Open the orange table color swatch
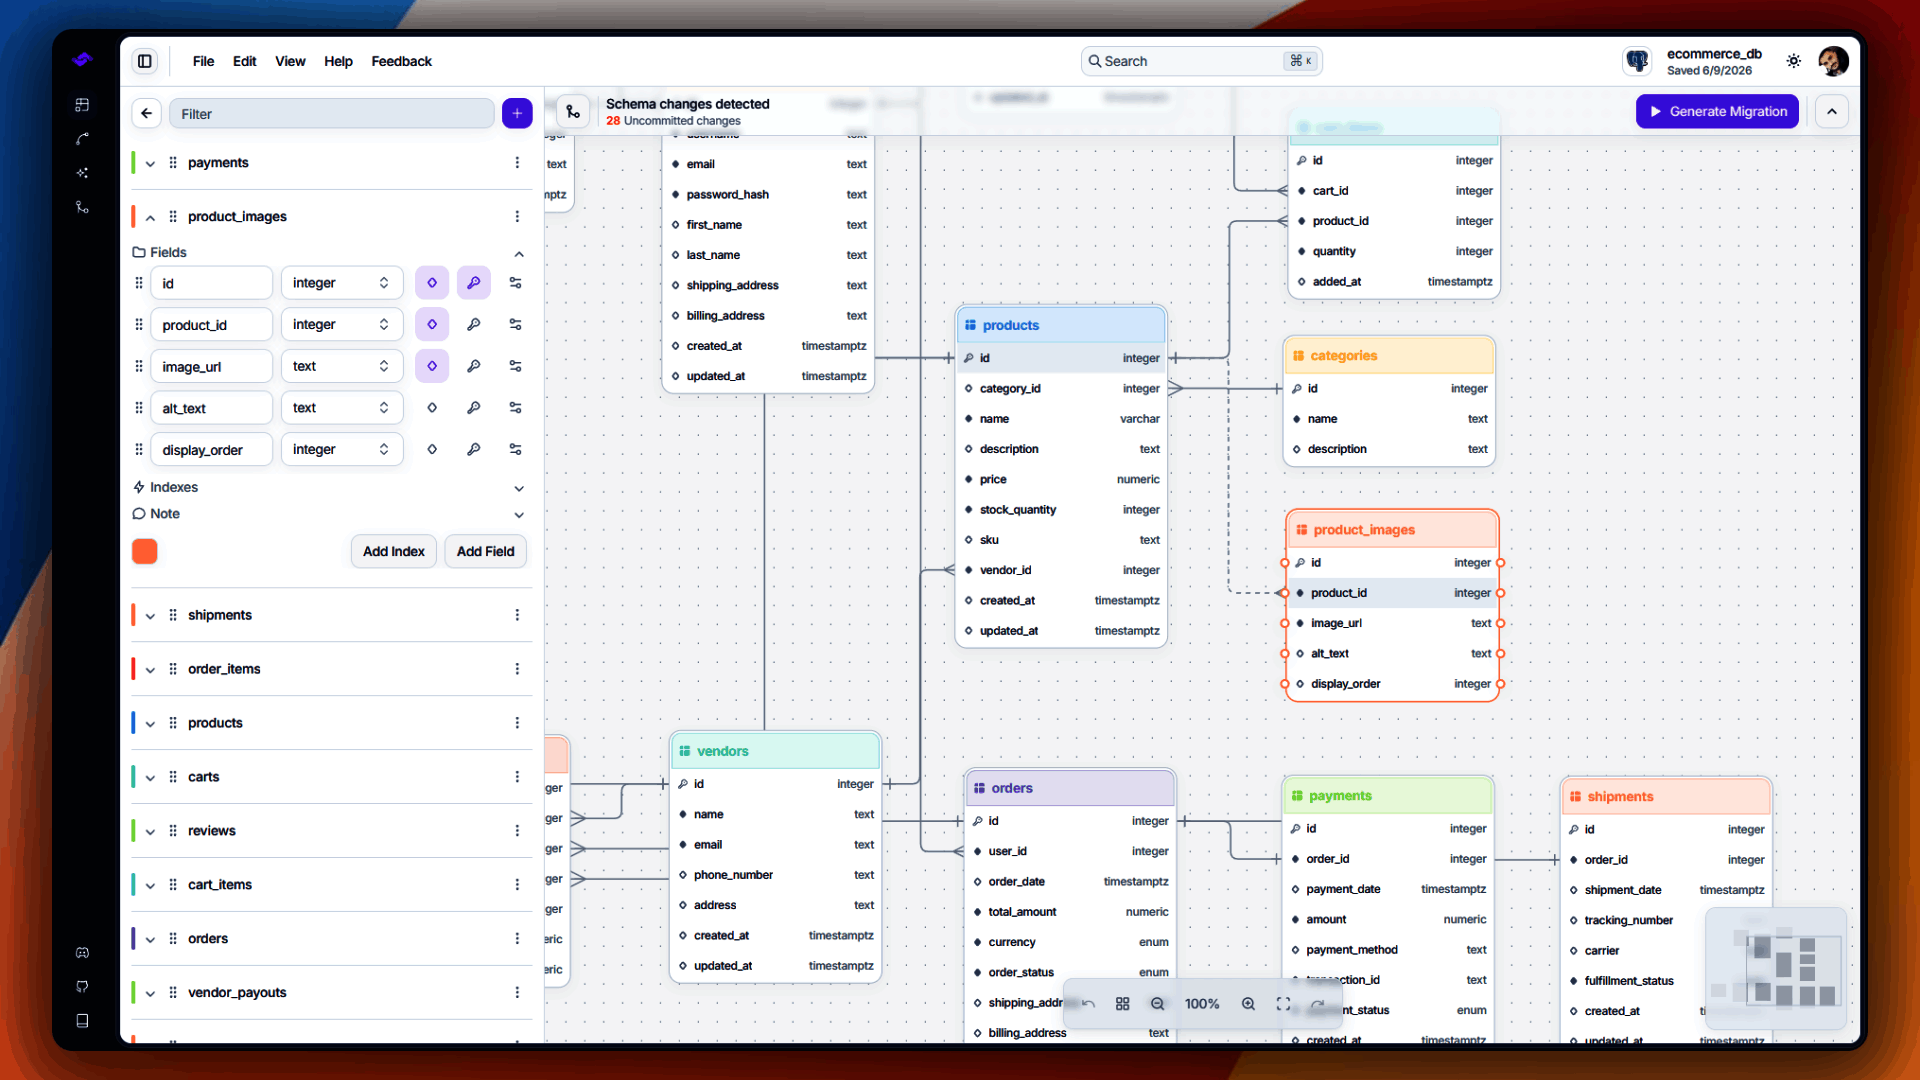Viewport: 1920px width, 1080px height. coord(145,551)
